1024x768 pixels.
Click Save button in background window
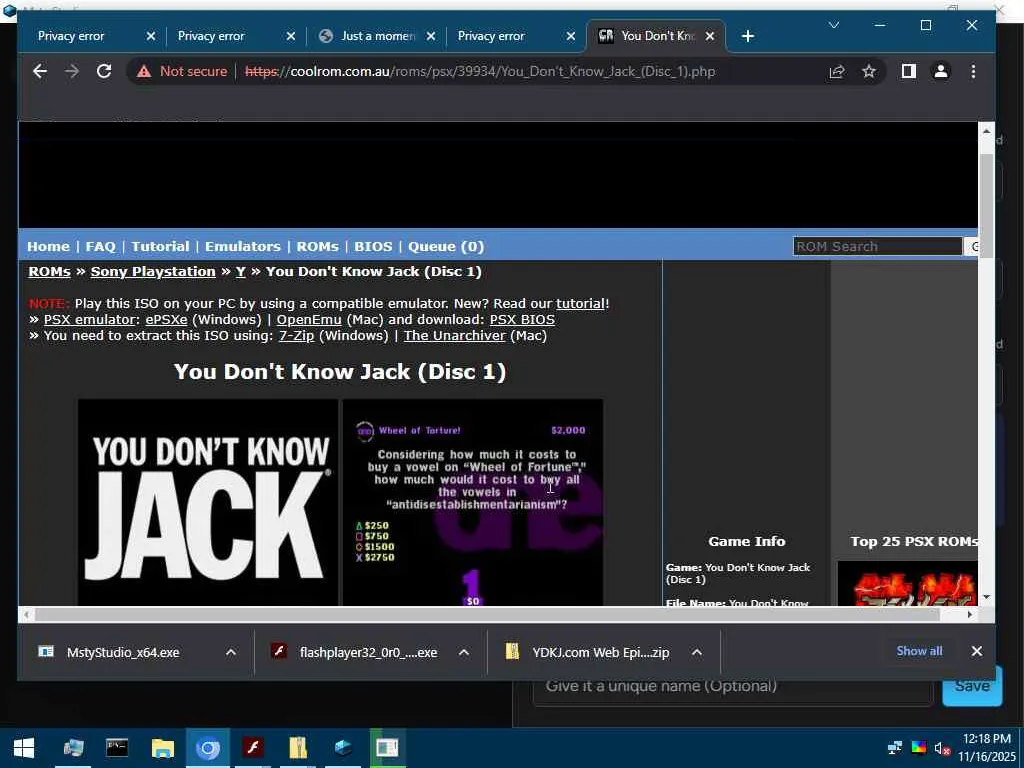click(x=972, y=686)
